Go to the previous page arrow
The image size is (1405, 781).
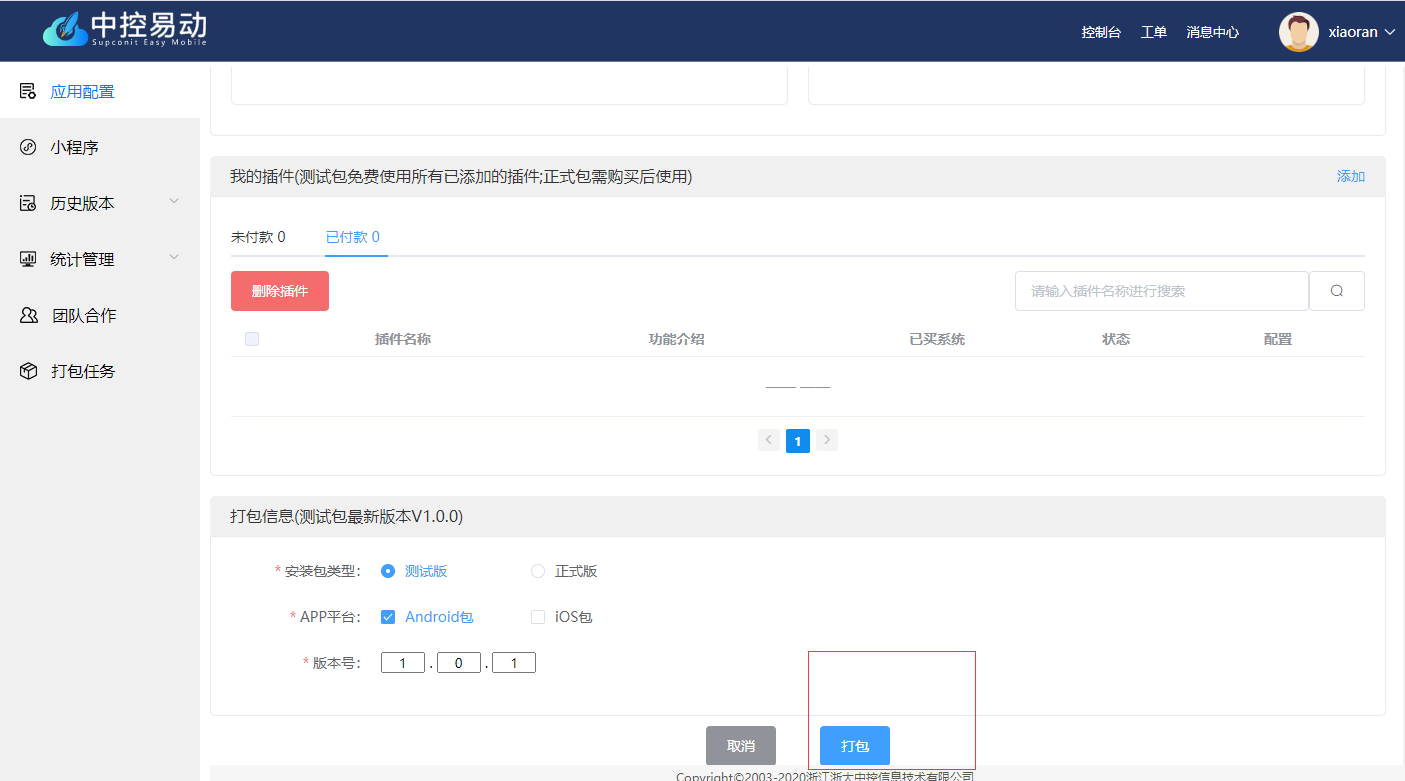pyautogui.click(x=769, y=440)
